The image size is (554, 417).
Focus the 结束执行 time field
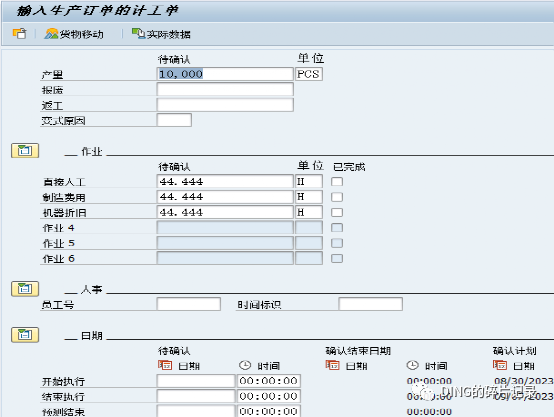click(x=269, y=396)
